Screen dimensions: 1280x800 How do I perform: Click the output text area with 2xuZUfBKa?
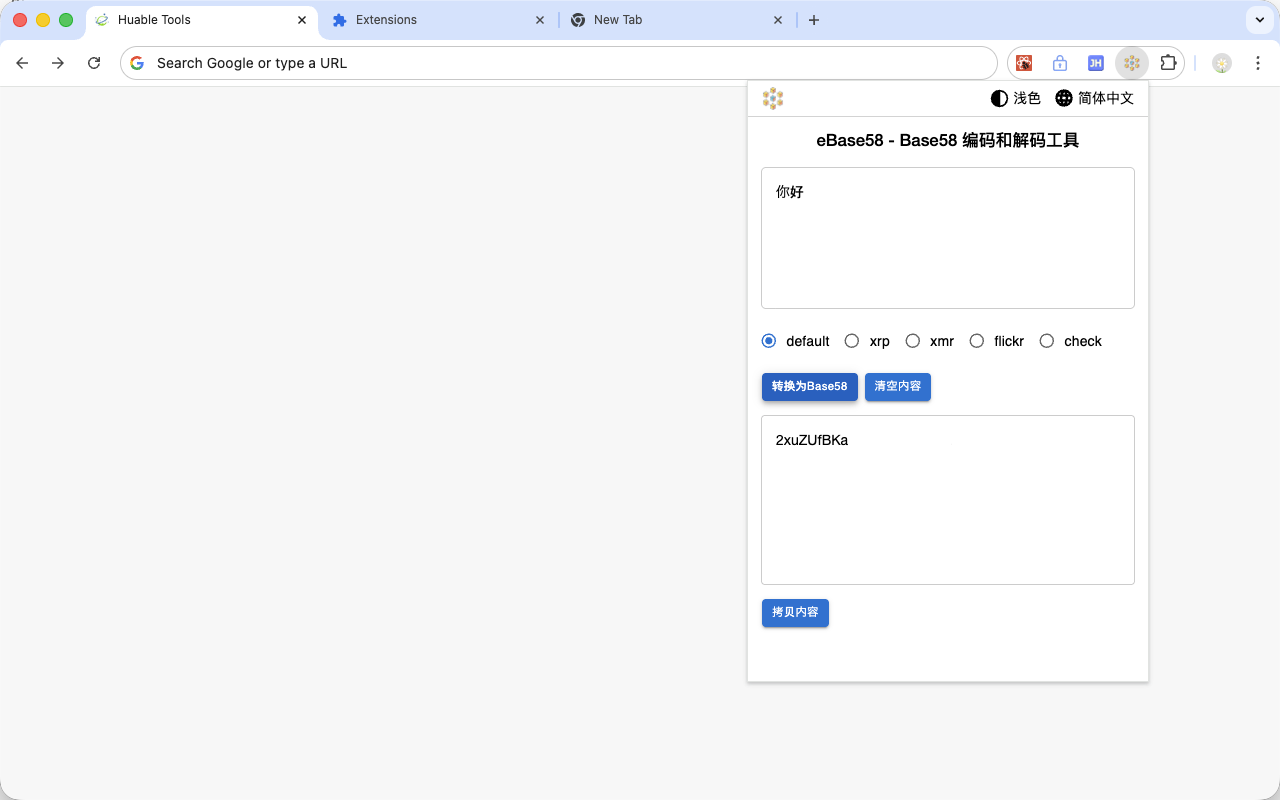click(x=948, y=500)
